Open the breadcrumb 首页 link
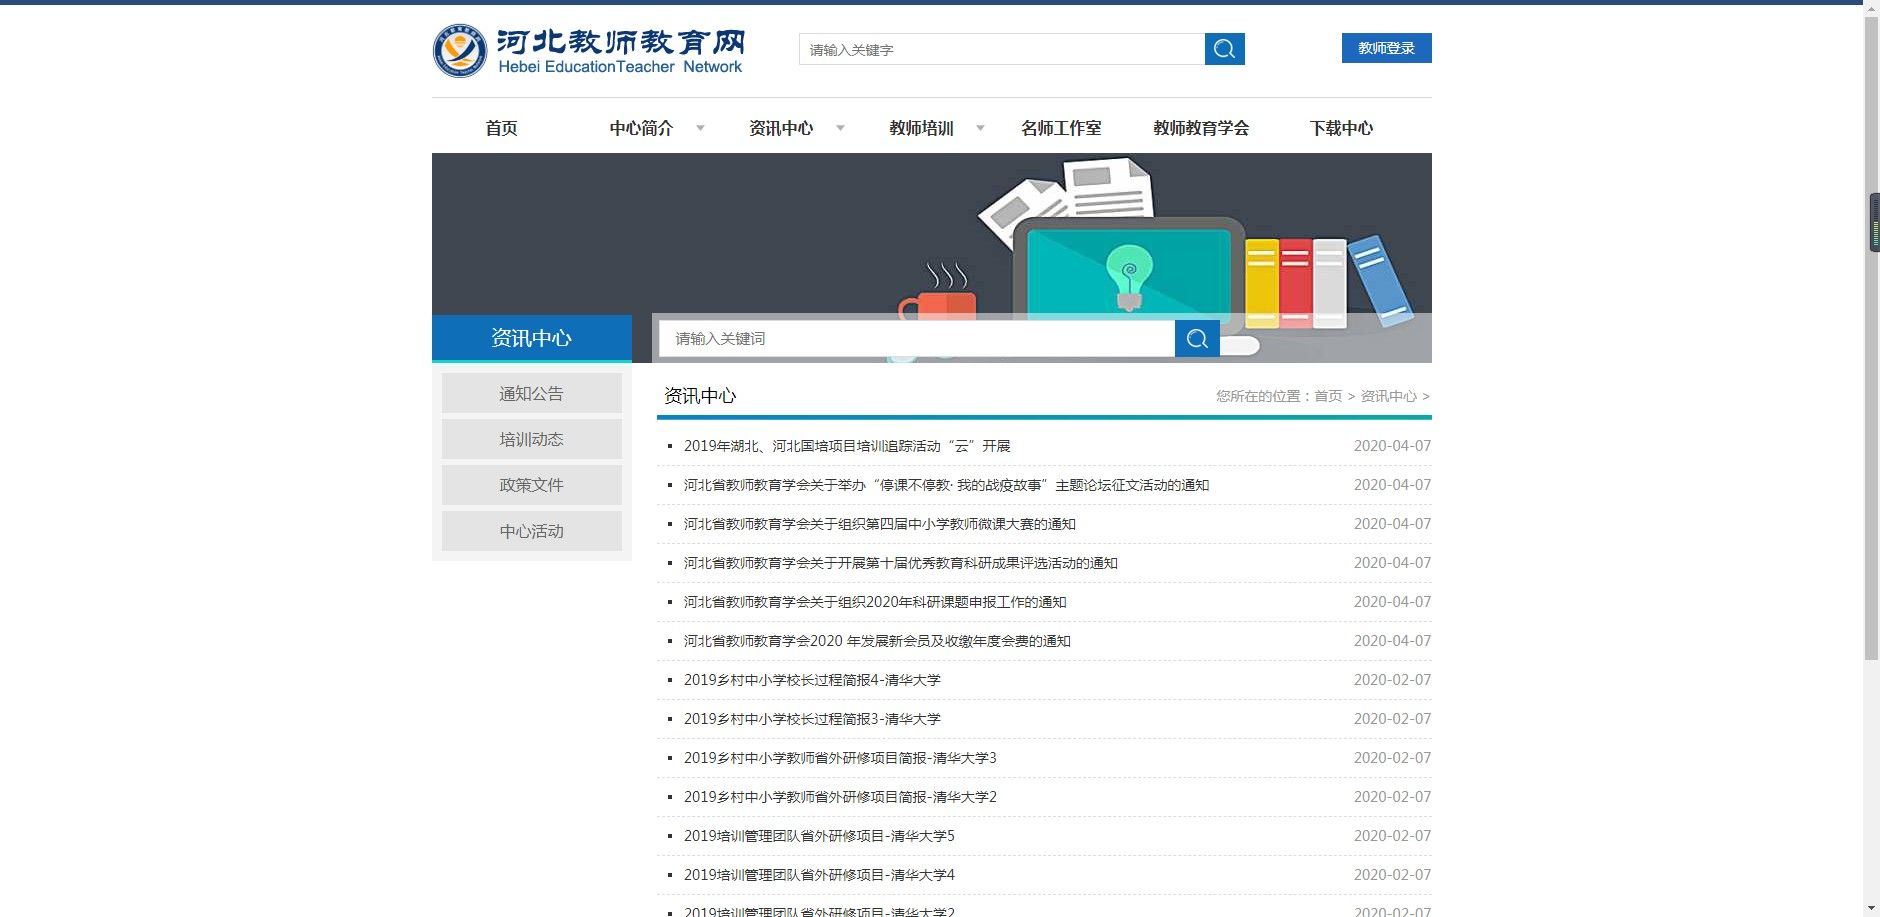Viewport: 1880px width, 917px height. coord(1327,396)
